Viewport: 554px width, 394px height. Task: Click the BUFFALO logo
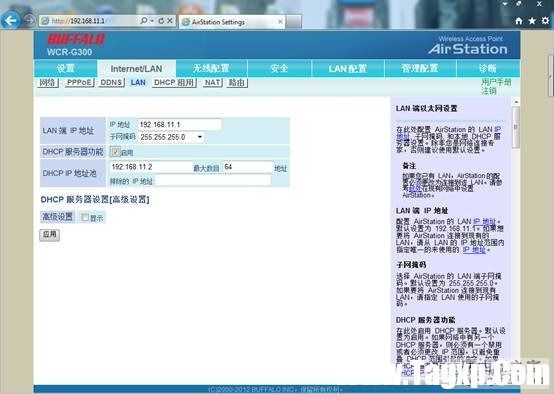(76, 39)
